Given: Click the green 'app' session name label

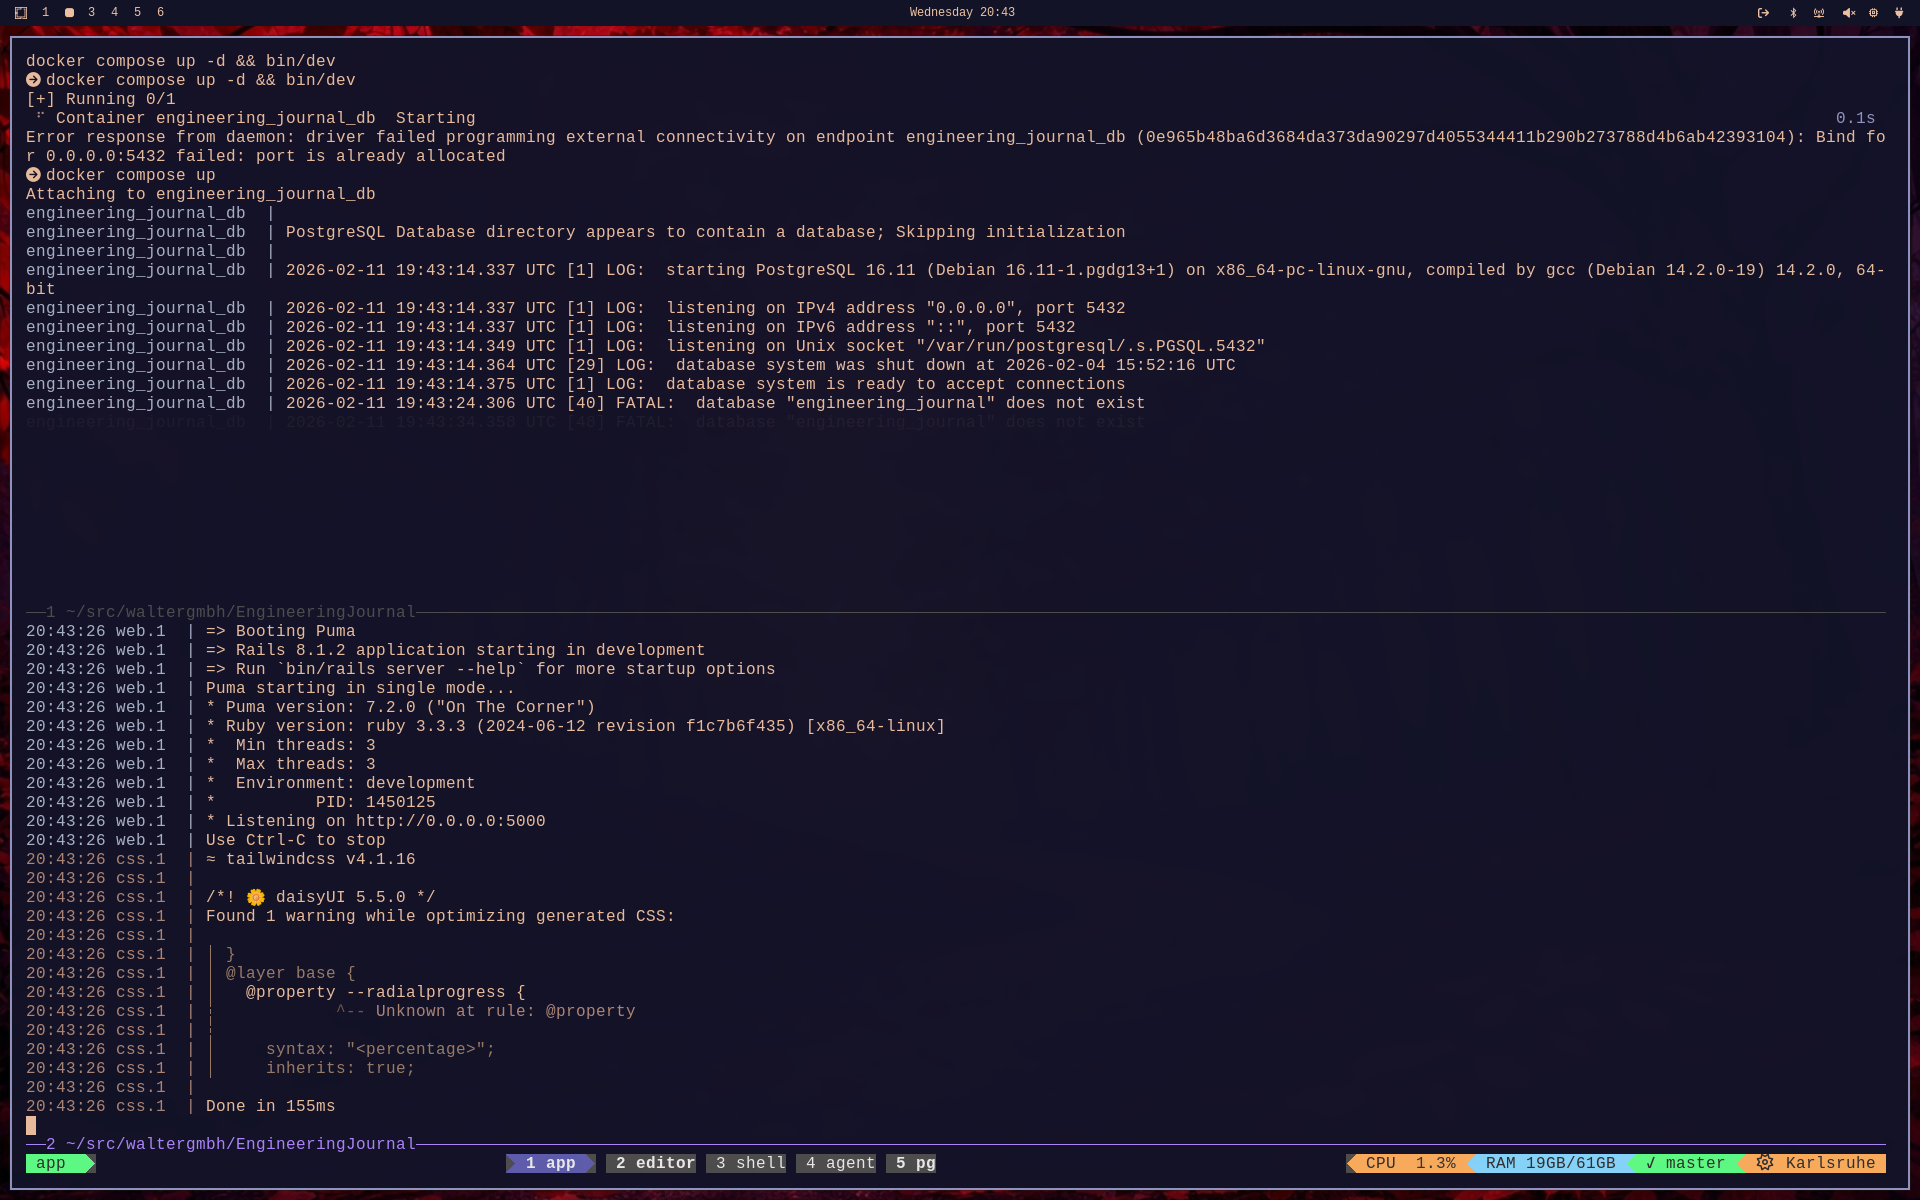Looking at the screenshot, I should pyautogui.click(x=51, y=1163).
